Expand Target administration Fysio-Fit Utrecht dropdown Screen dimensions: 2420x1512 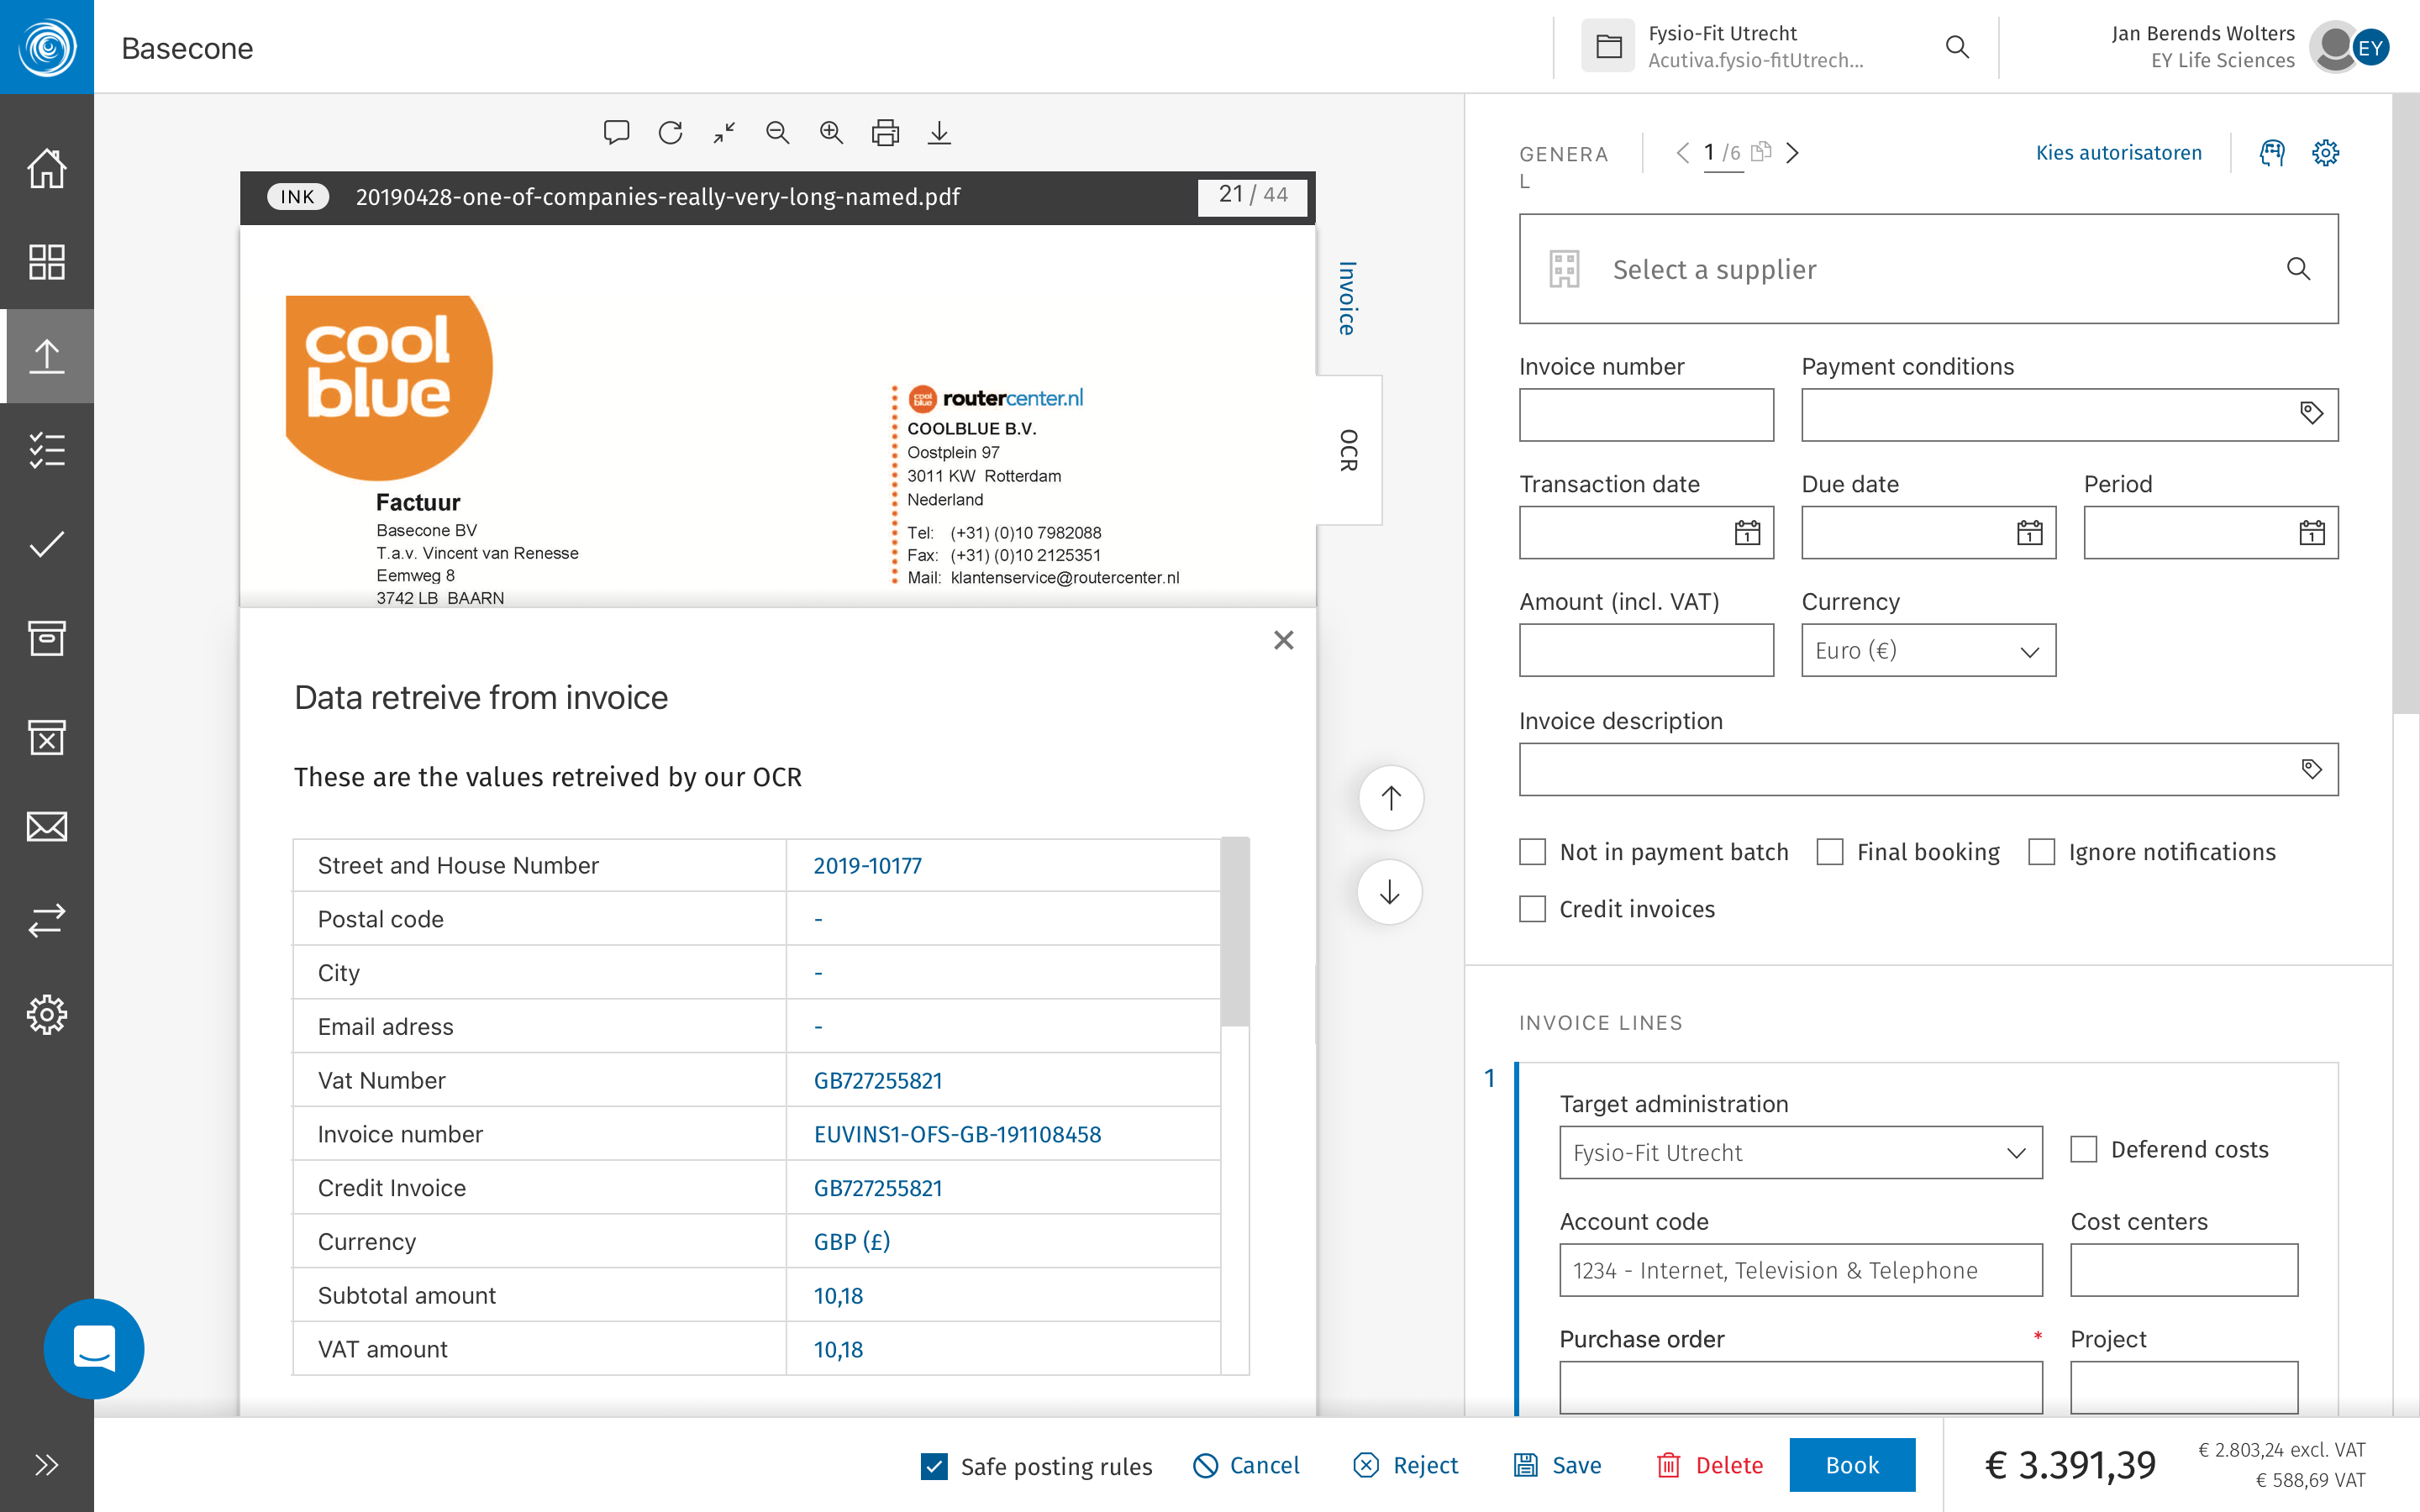pos(1800,1153)
